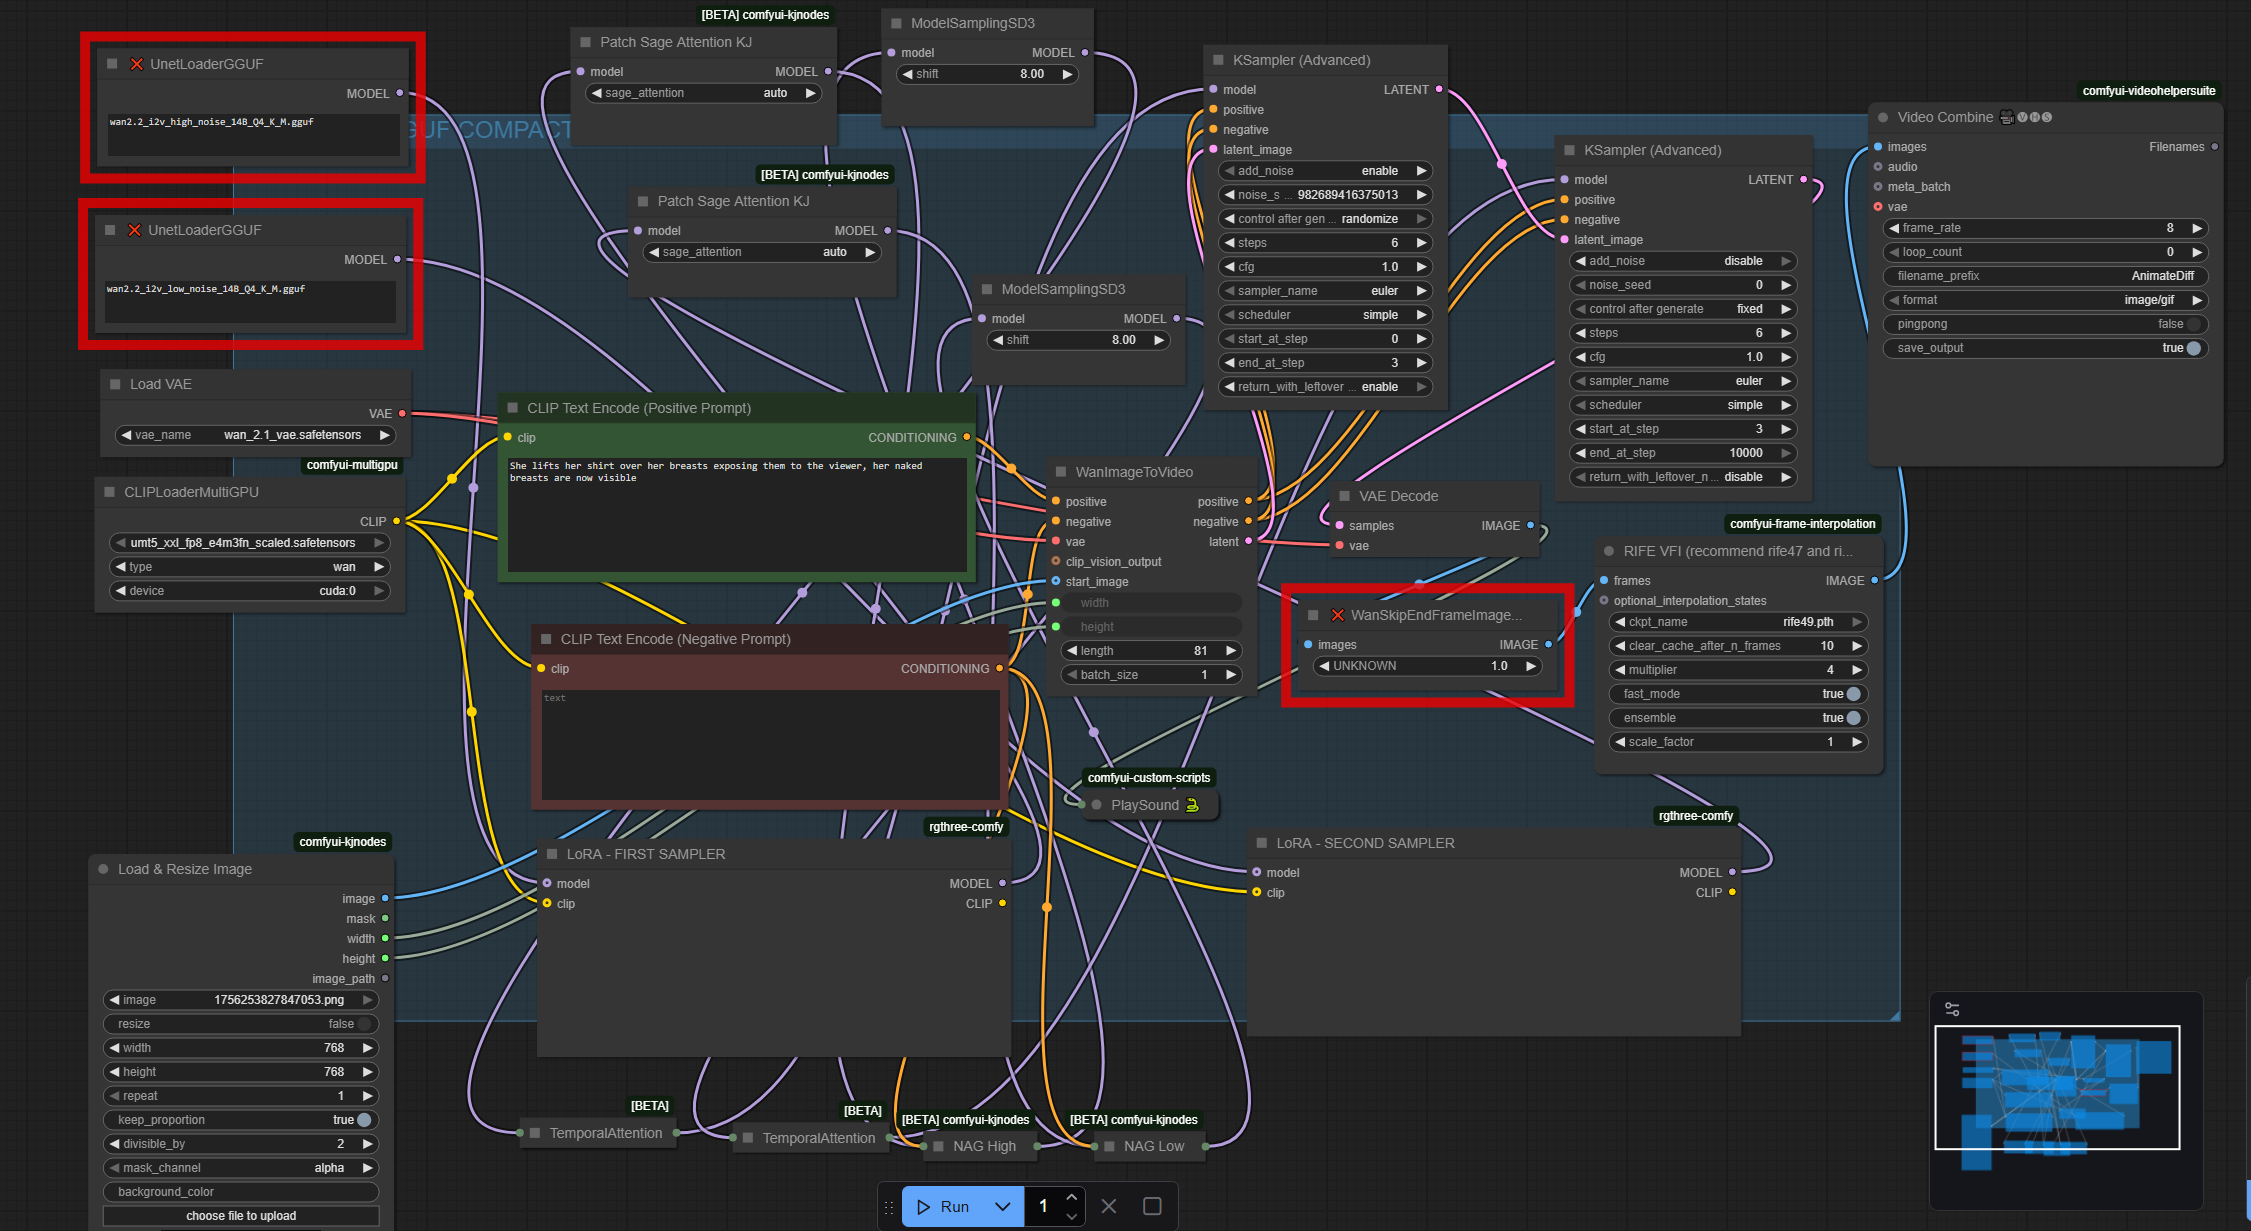Click the filename_prefix AnimateDiff field

2044,276
